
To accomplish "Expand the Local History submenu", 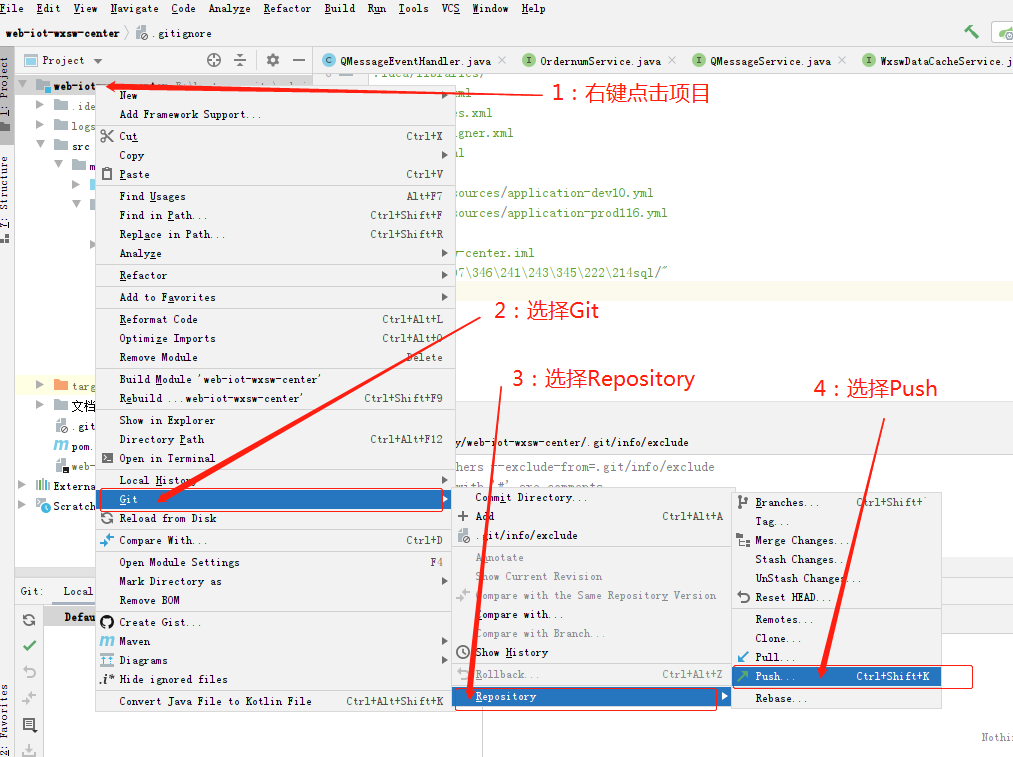I will pos(155,480).
